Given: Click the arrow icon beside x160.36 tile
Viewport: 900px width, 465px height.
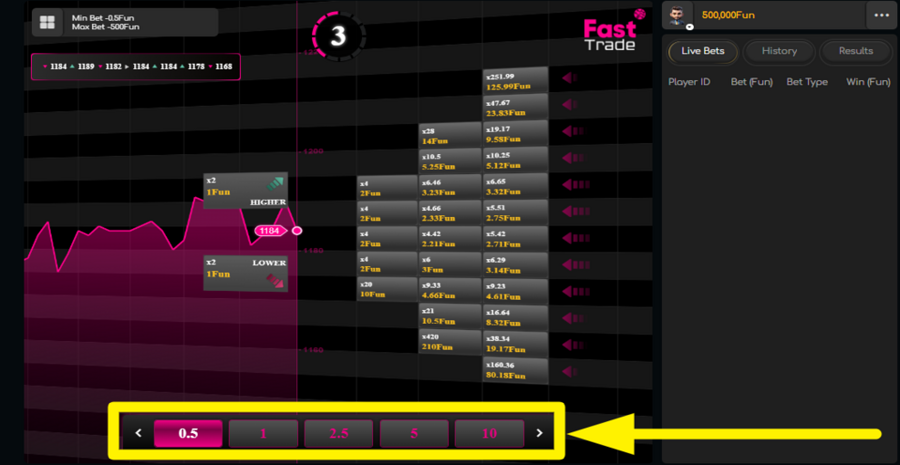Looking at the screenshot, I should pos(569,371).
